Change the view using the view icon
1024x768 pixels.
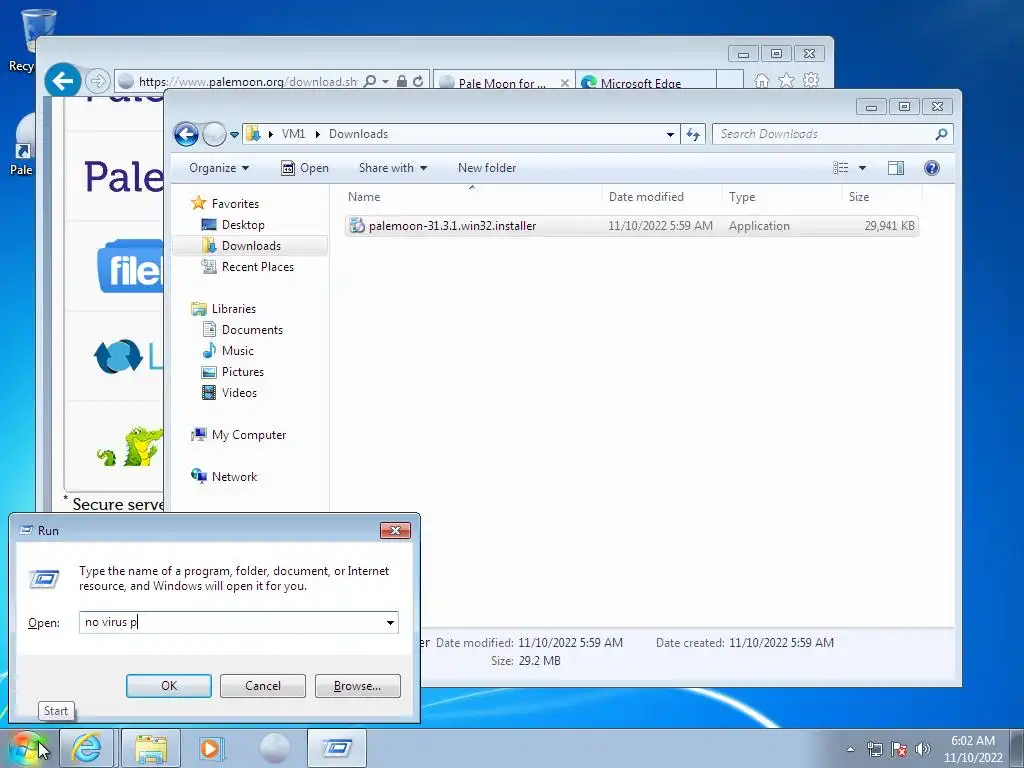pyautogui.click(x=840, y=168)
